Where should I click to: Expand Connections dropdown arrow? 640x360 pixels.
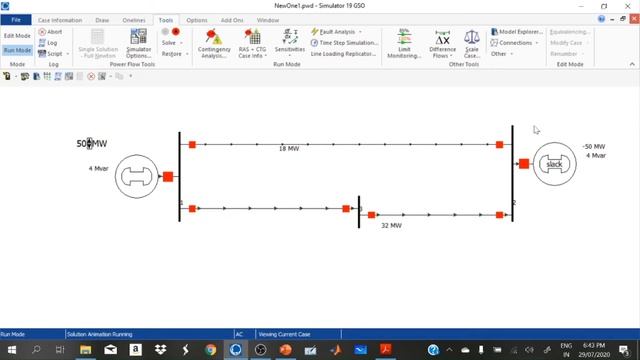coord(537,43)
